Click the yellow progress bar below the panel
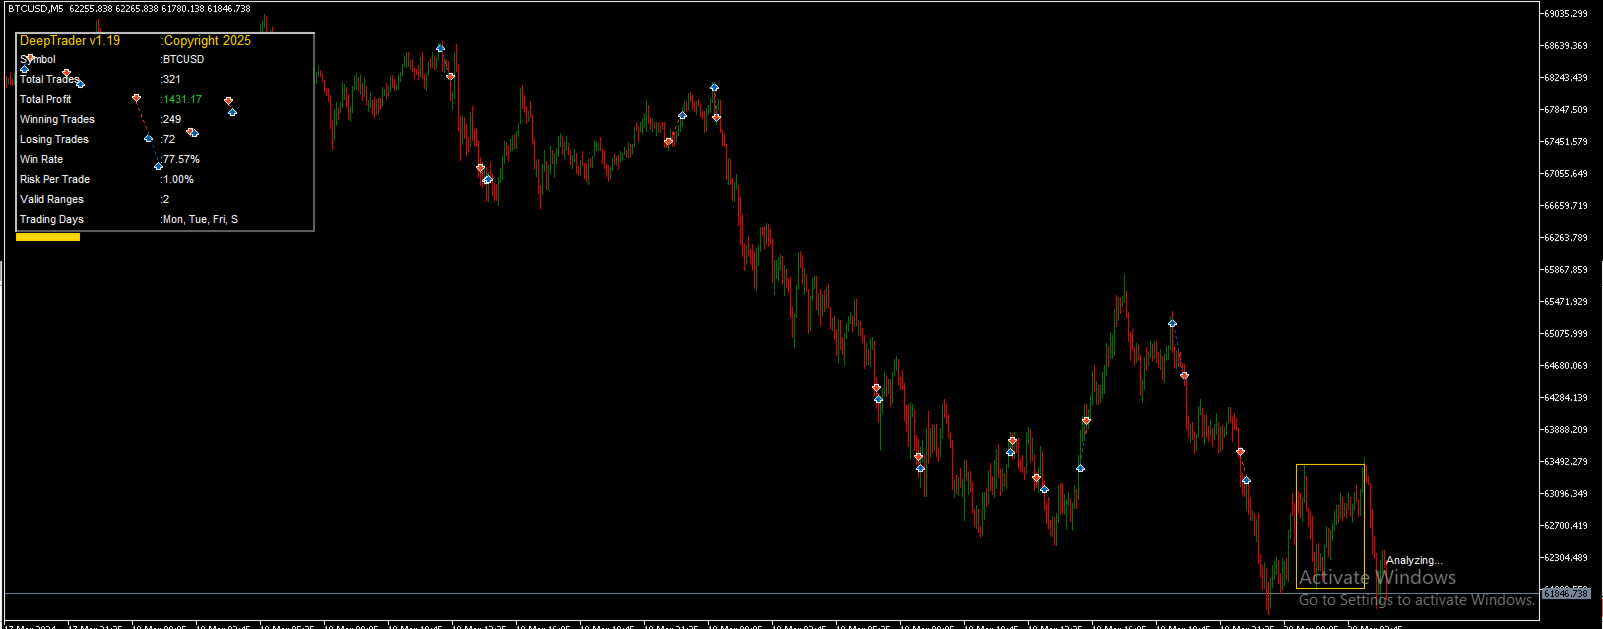Image resolution: width=1603 pixels, height=629 pixels. coord(48,237)
